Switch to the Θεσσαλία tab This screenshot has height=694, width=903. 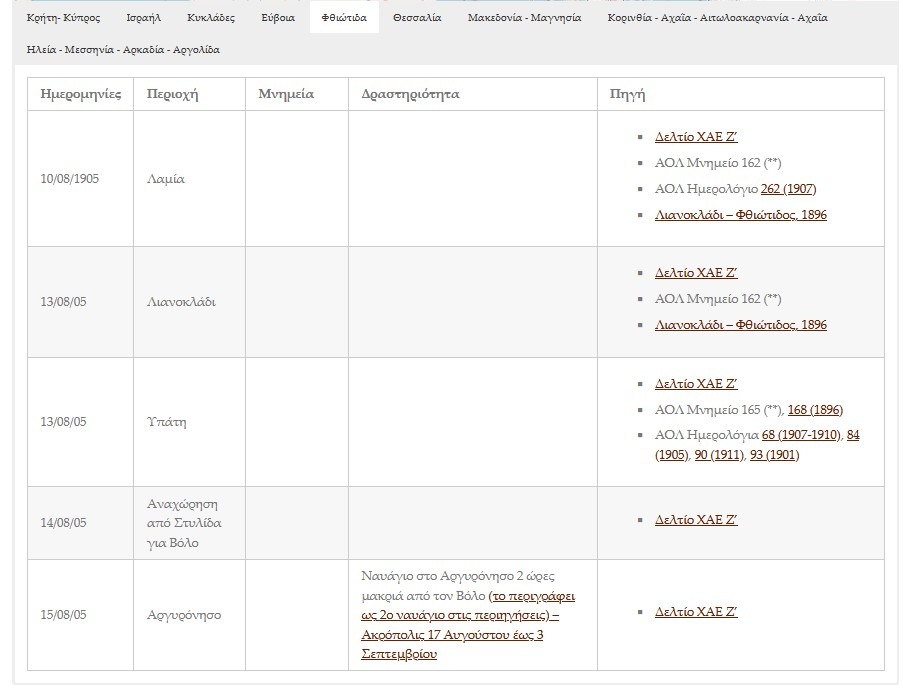[417, 18]
